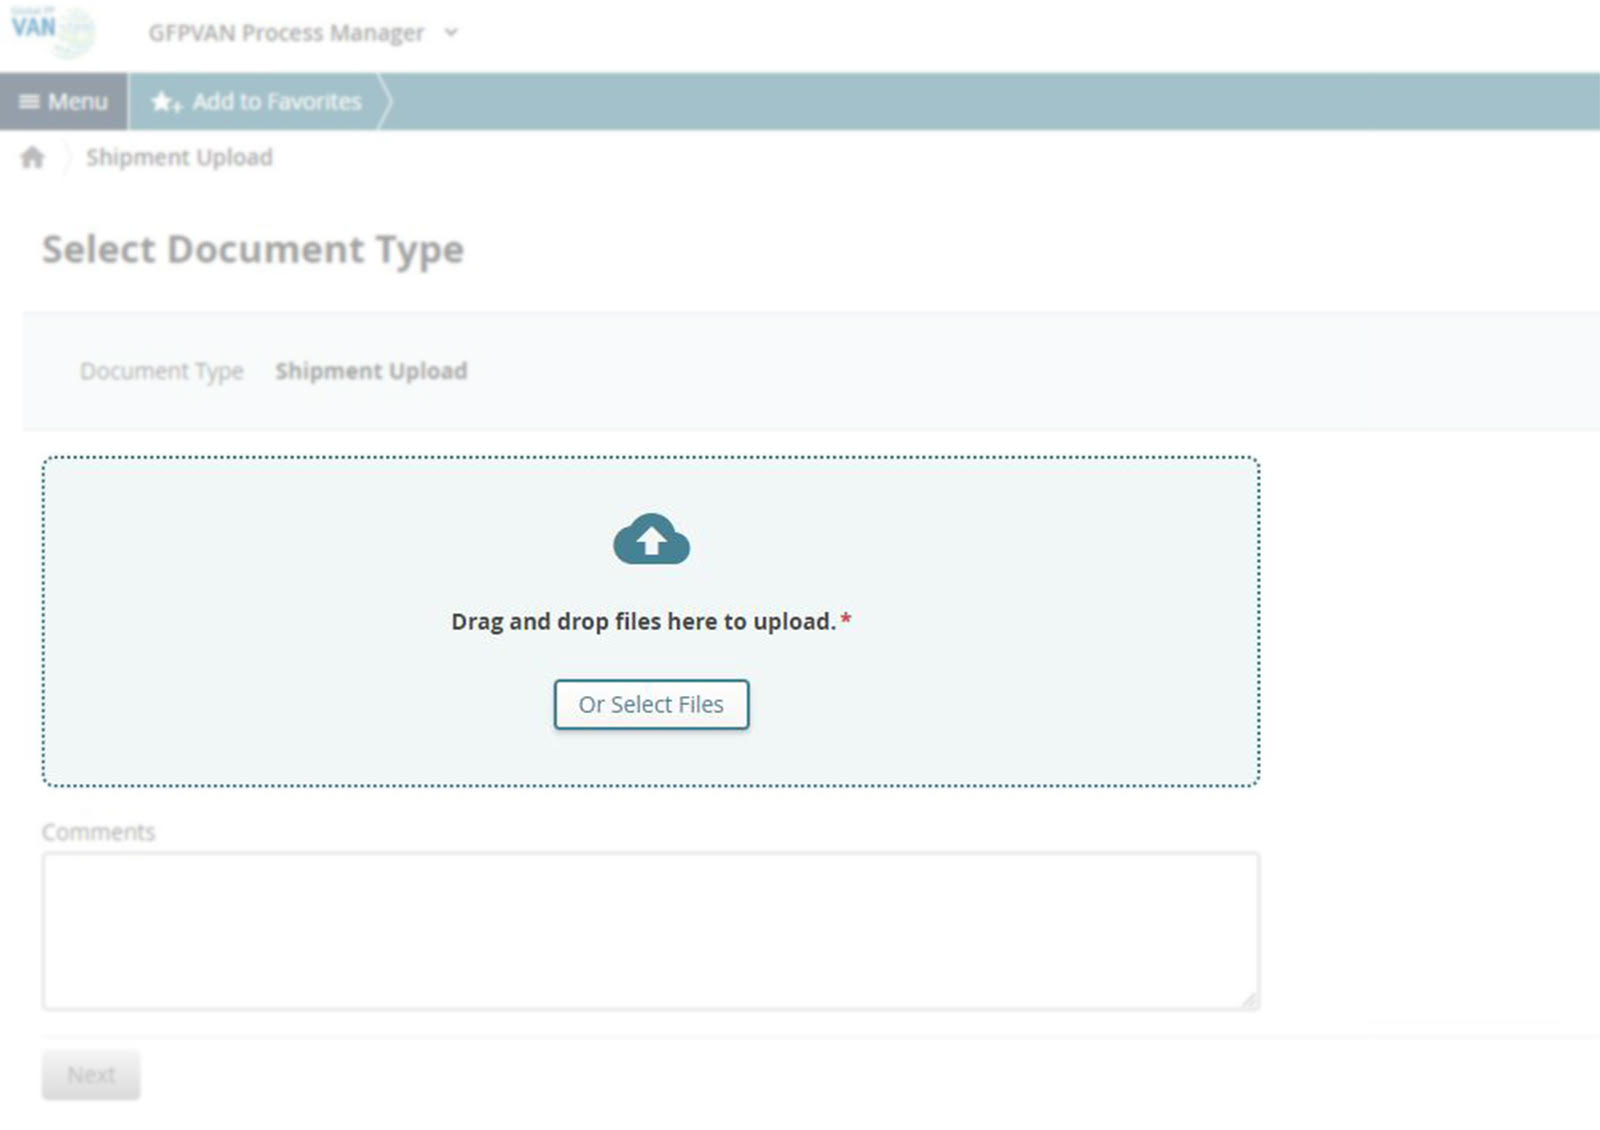Click the Shipment Upload breadcrumb
This screenshot has width=1600, height=1130.
[x=179, y=158]
